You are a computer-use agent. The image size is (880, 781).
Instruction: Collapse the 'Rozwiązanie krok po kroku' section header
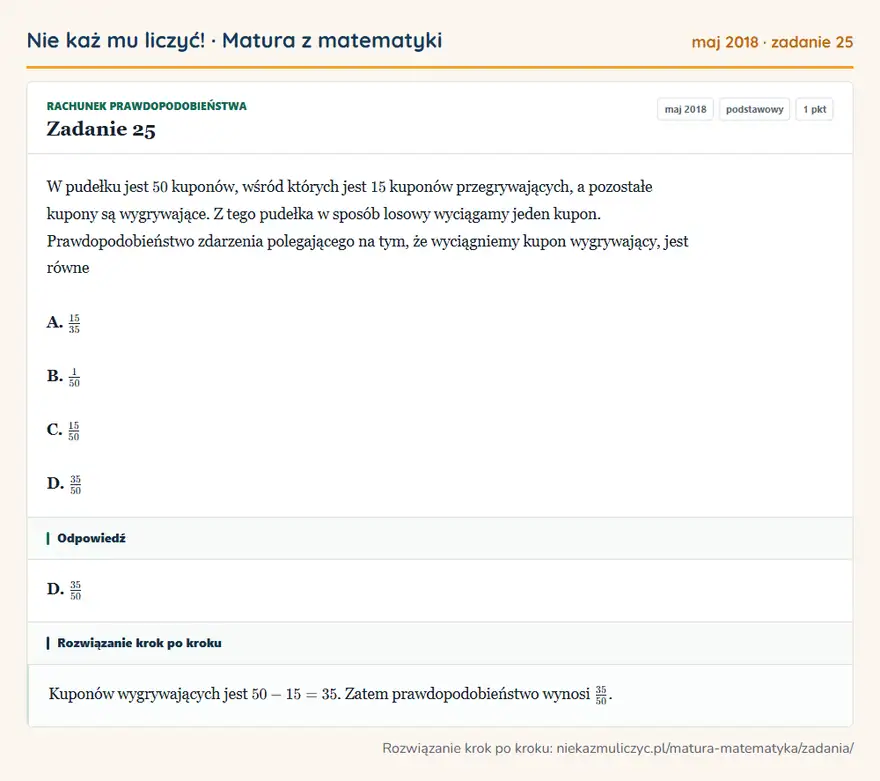[x=440, y=643]
